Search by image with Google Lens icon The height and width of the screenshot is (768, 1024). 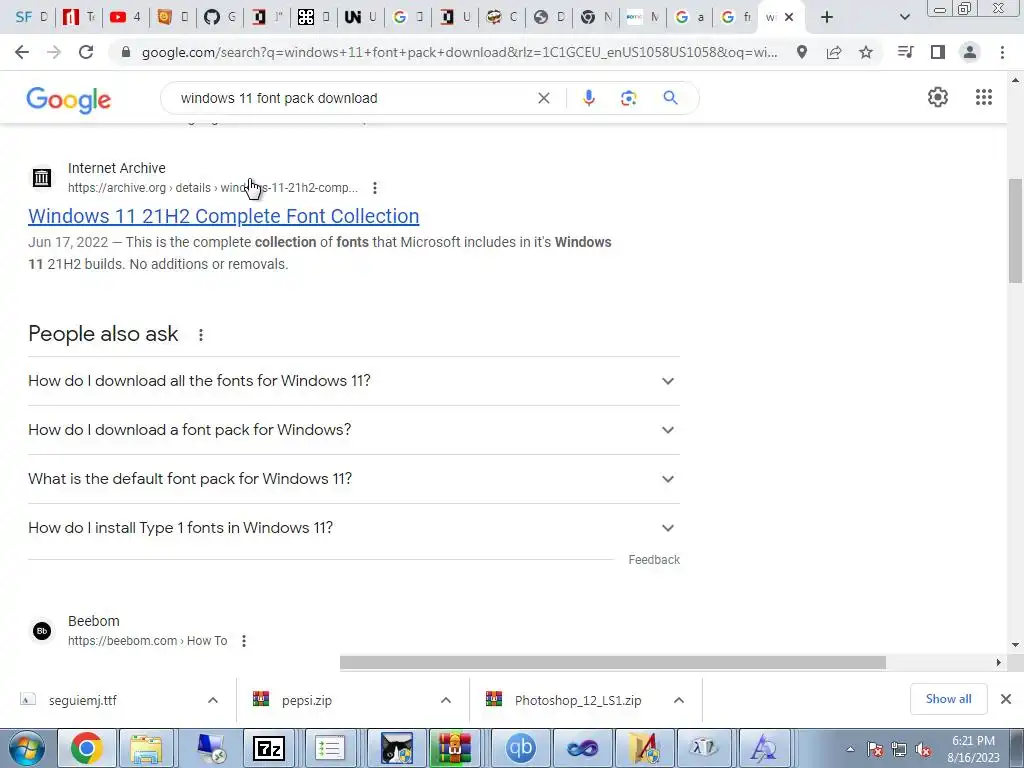pos(628,98)
